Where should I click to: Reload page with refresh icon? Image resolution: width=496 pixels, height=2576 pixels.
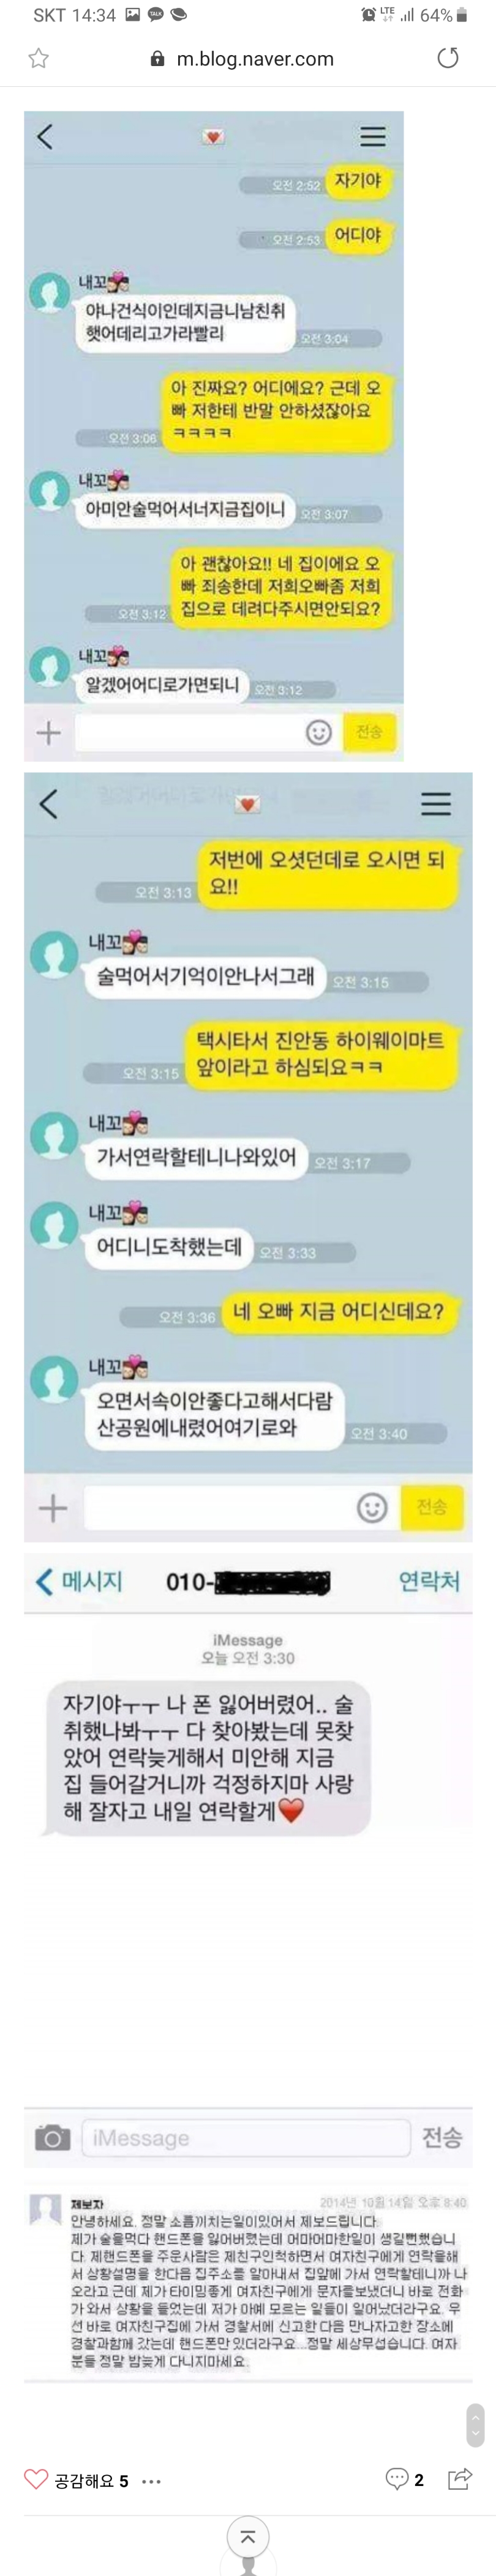pyautogui.click(x=448, y=58)
